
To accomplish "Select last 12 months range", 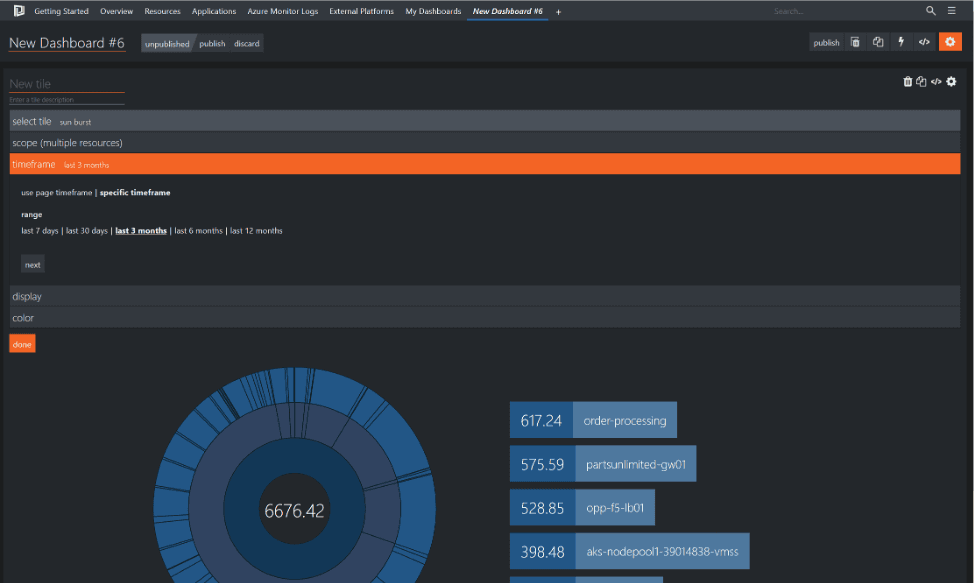I will point(257,230).
